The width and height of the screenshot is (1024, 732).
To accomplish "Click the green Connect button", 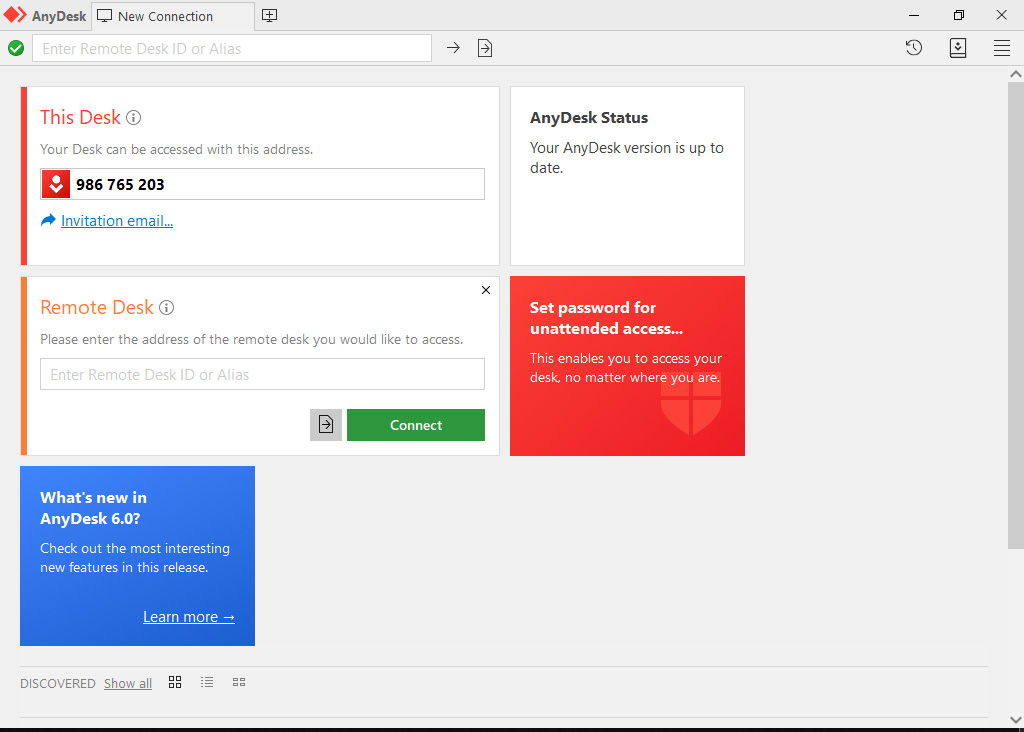I will click(x=416, y=425).
